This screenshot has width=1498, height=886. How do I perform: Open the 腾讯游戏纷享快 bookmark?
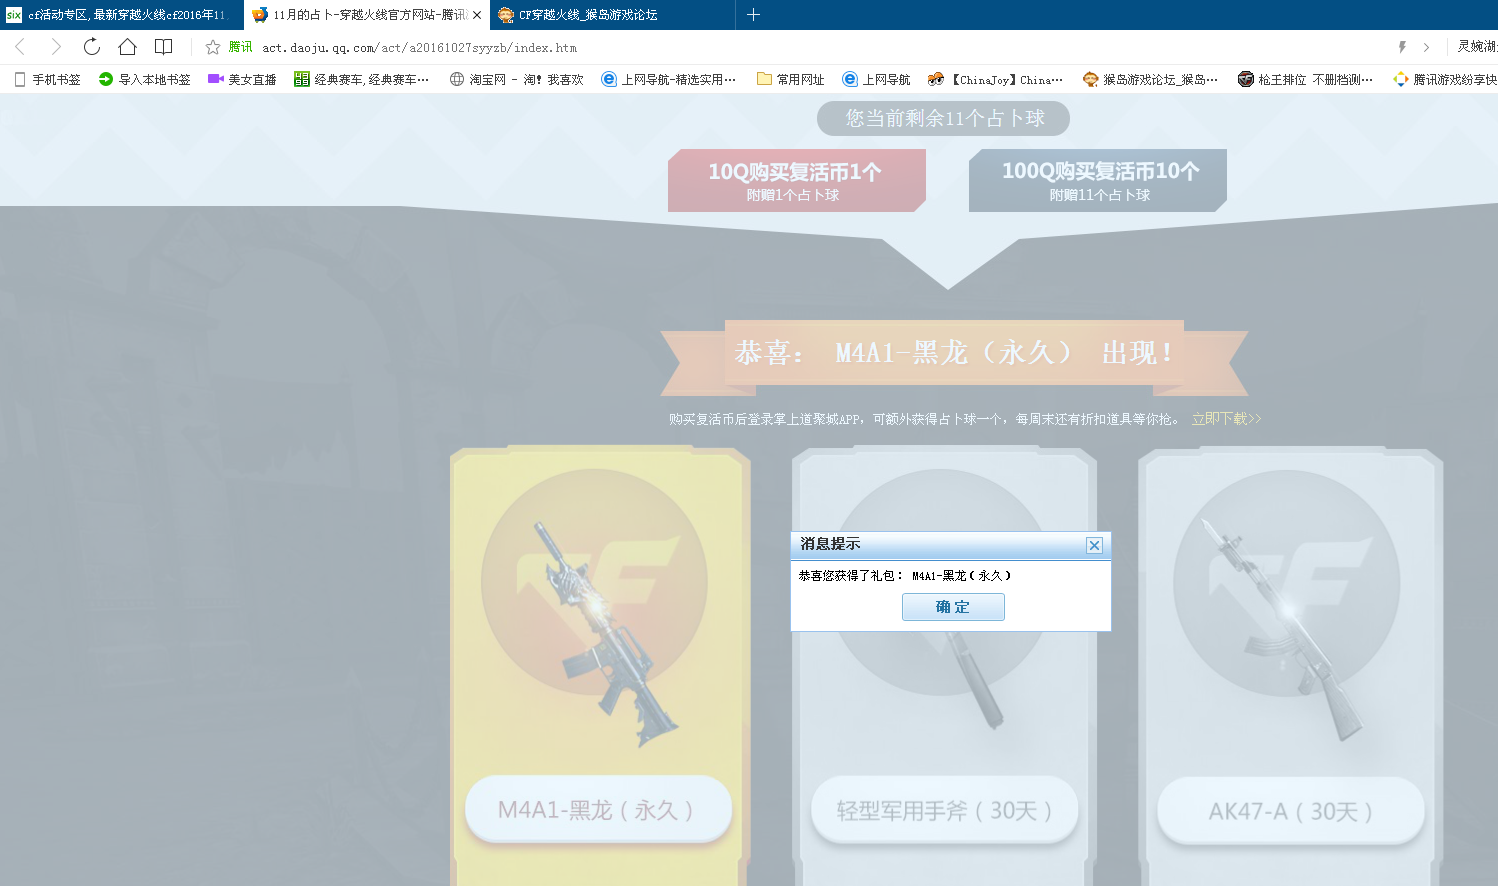click(1446, 79)
